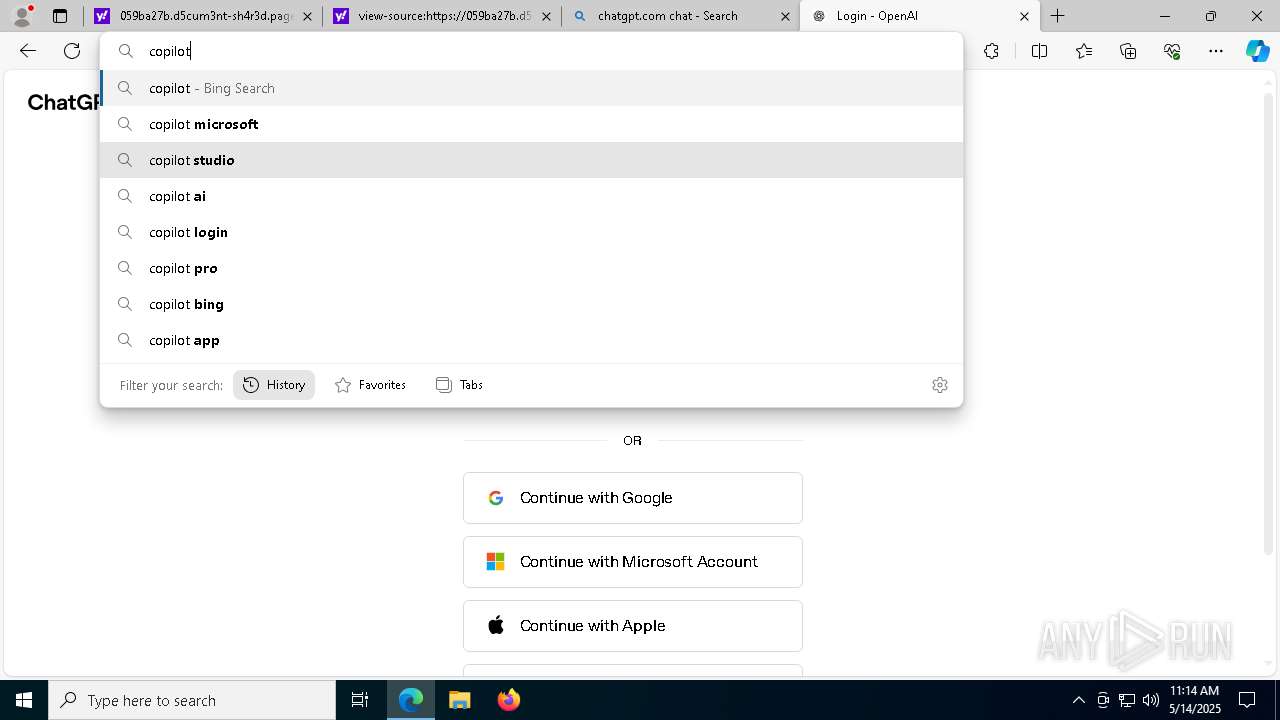Launch Firefox from the taskbar
This screenshot has height=720, width=1280.
[508, 700]
